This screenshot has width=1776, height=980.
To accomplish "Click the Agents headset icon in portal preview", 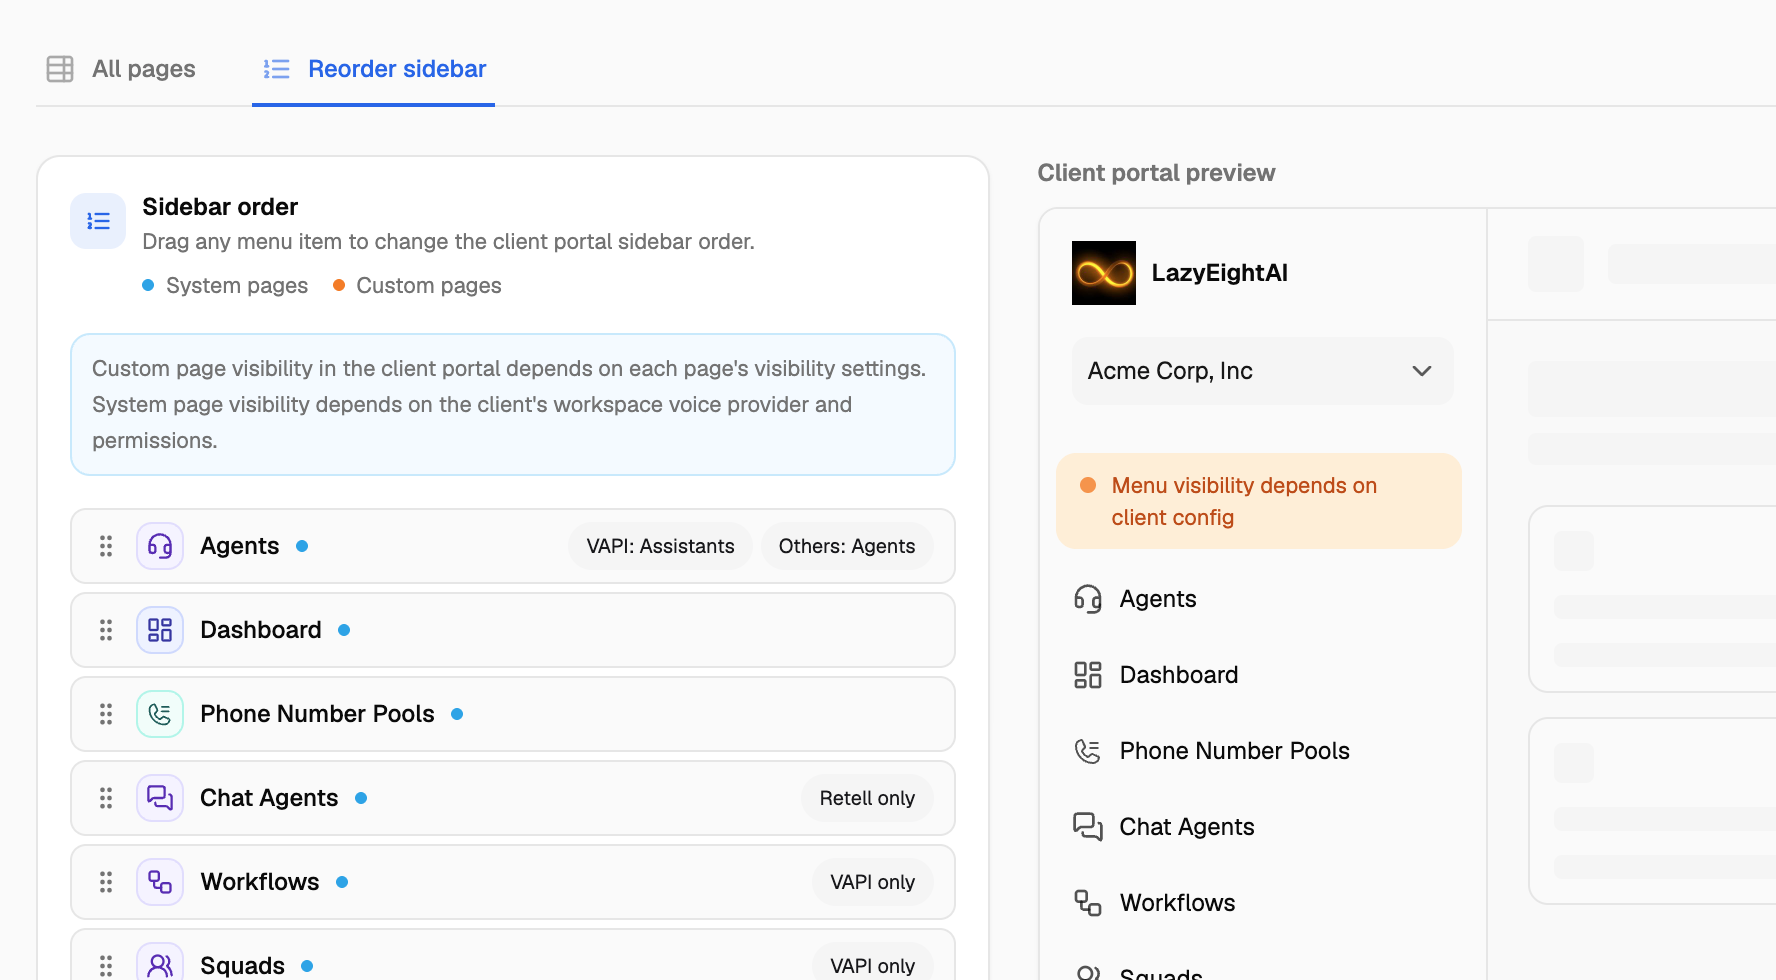I will pyautogui.click(x=1088, y=599).
